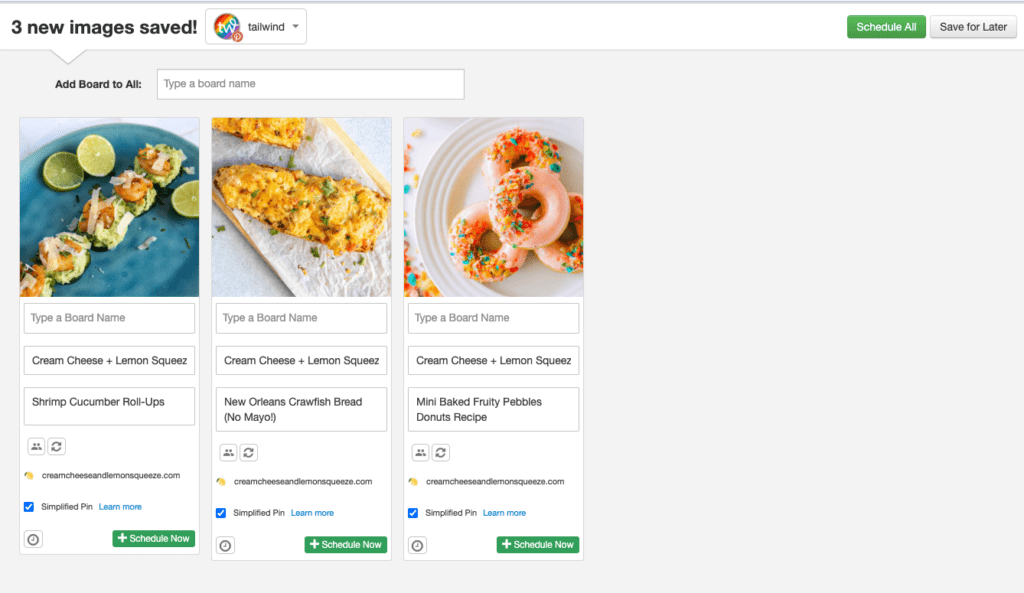Click the sprinkled donuts image thumbnail

(494, 208)
